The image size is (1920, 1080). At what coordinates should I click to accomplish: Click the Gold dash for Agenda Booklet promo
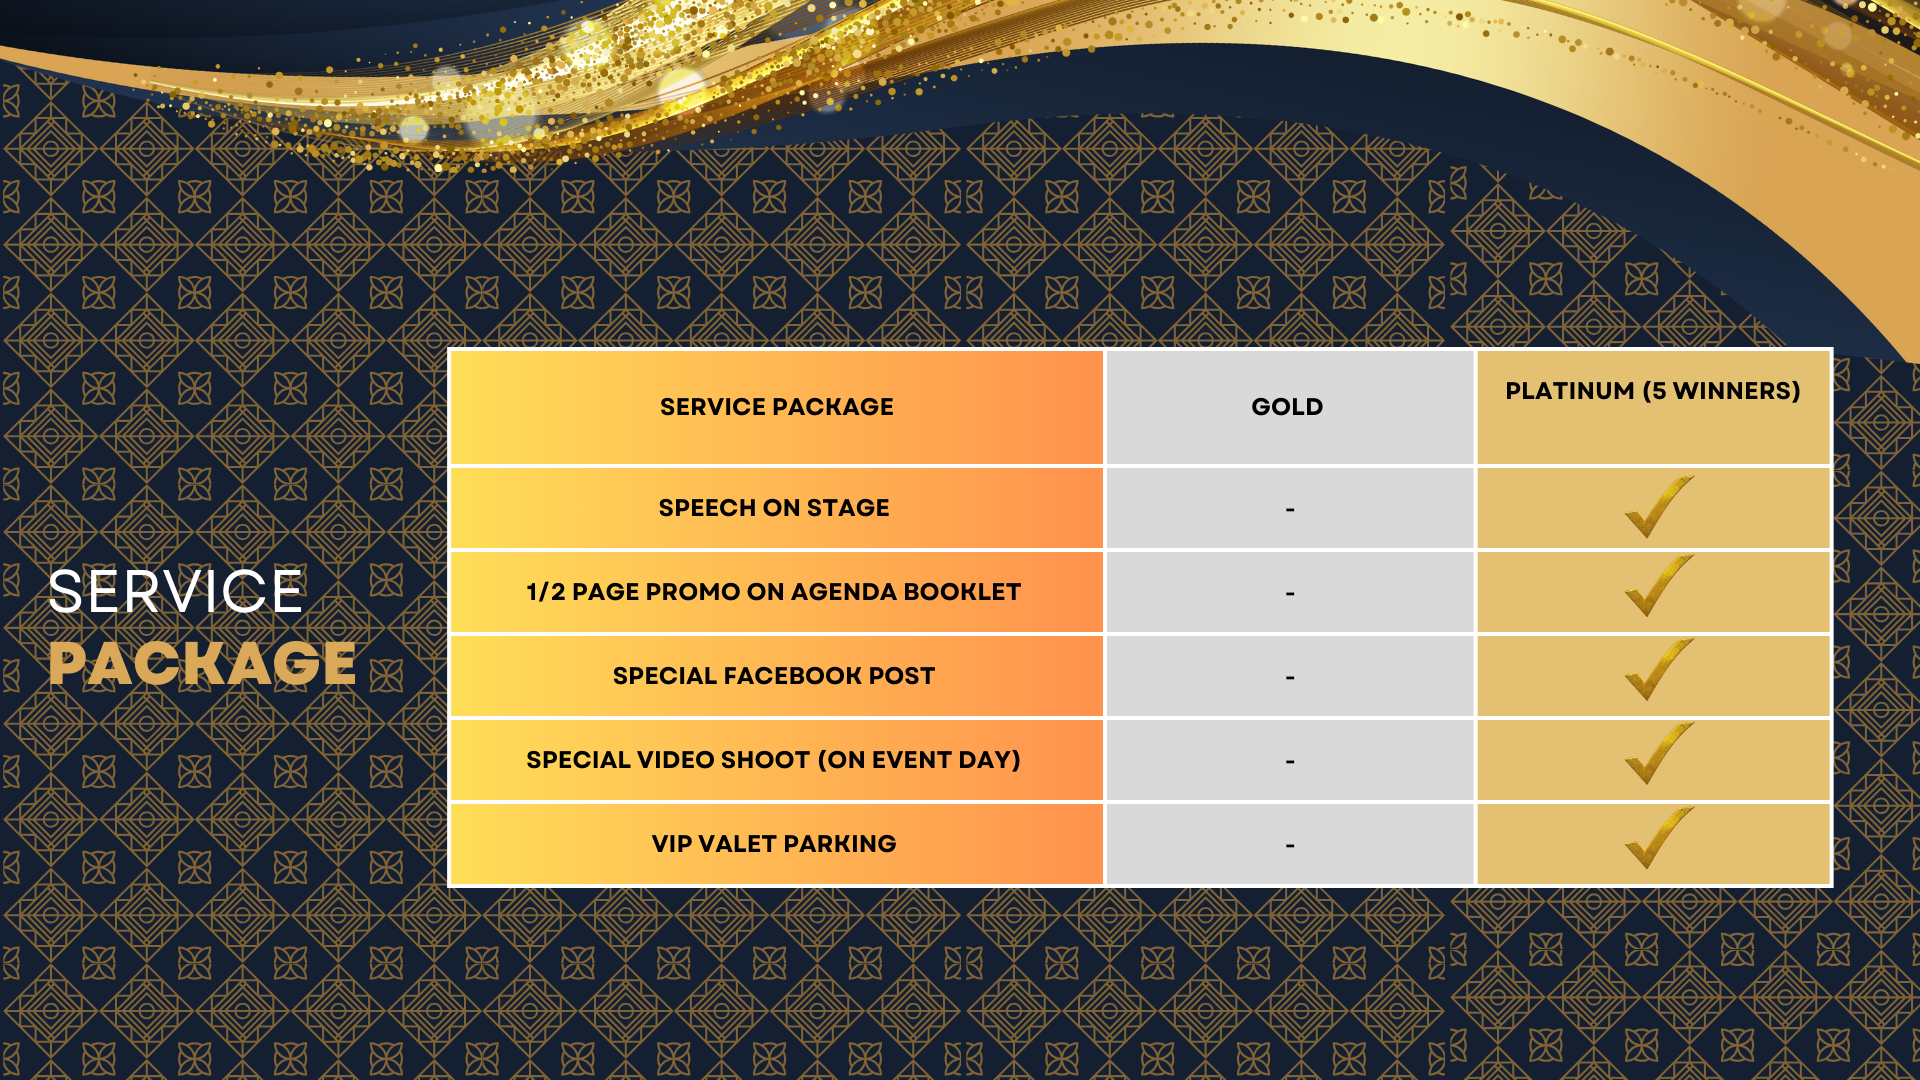click(1290, 594)
